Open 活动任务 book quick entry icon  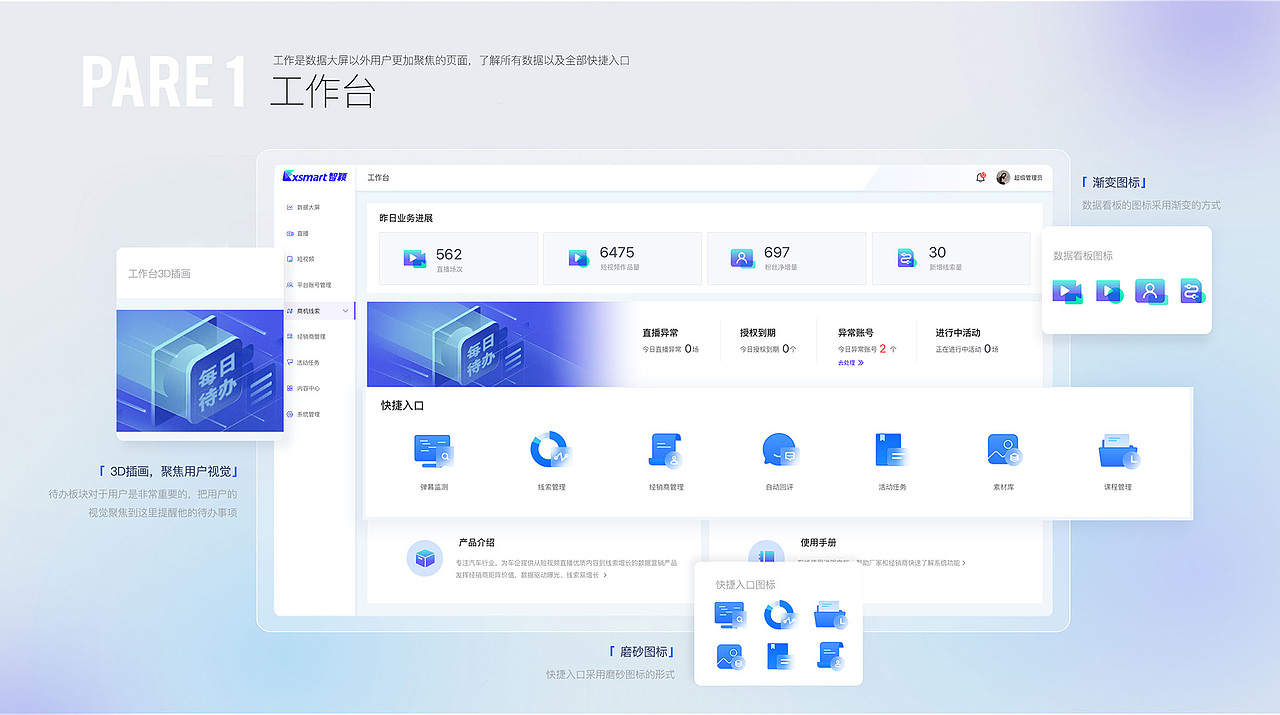coord(891,451)
